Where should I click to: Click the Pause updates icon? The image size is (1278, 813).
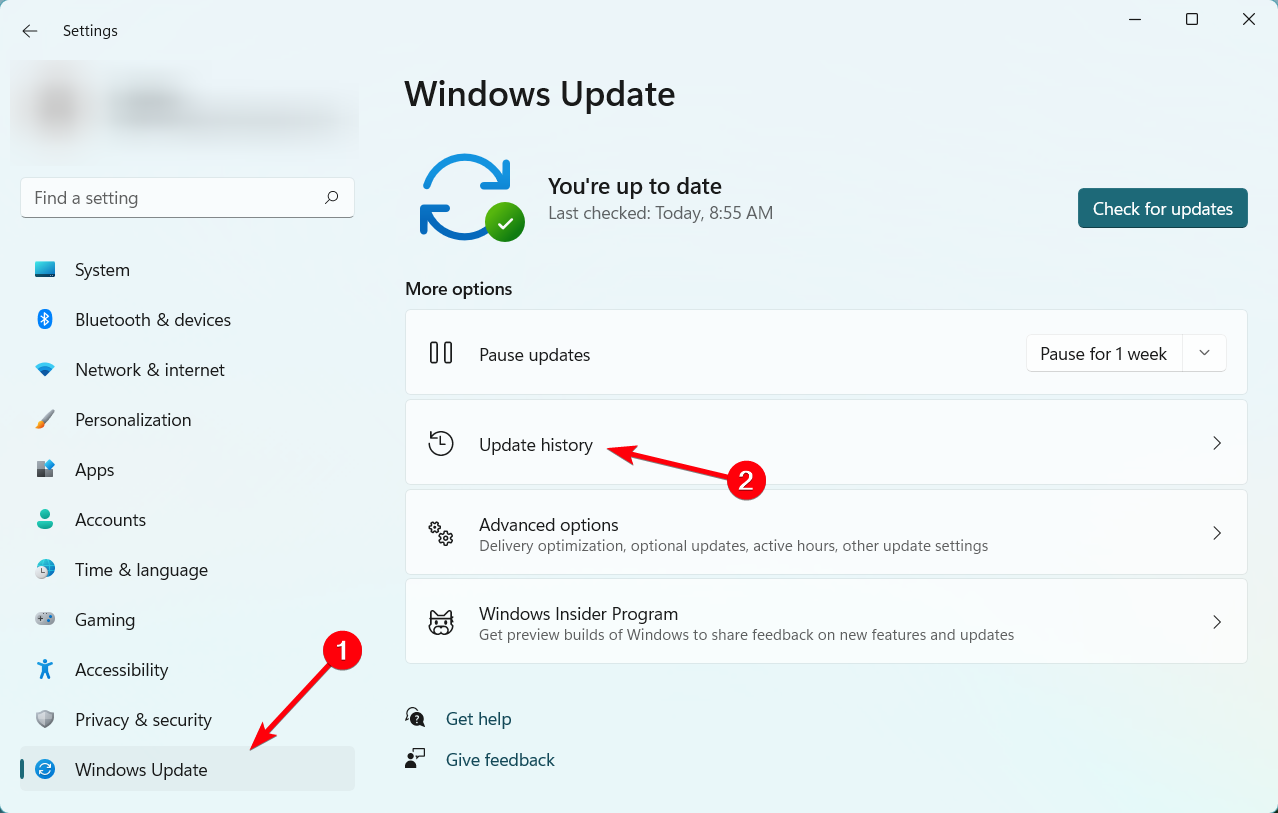click(x=441, y=354)
